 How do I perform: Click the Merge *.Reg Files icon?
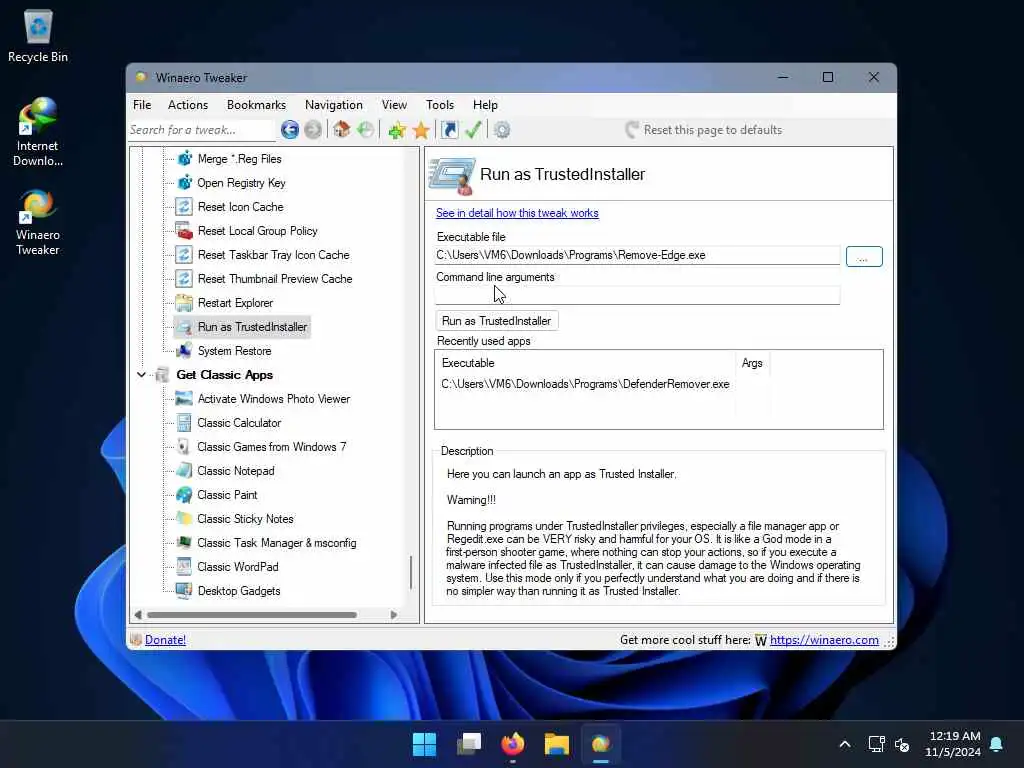(185, 159)
